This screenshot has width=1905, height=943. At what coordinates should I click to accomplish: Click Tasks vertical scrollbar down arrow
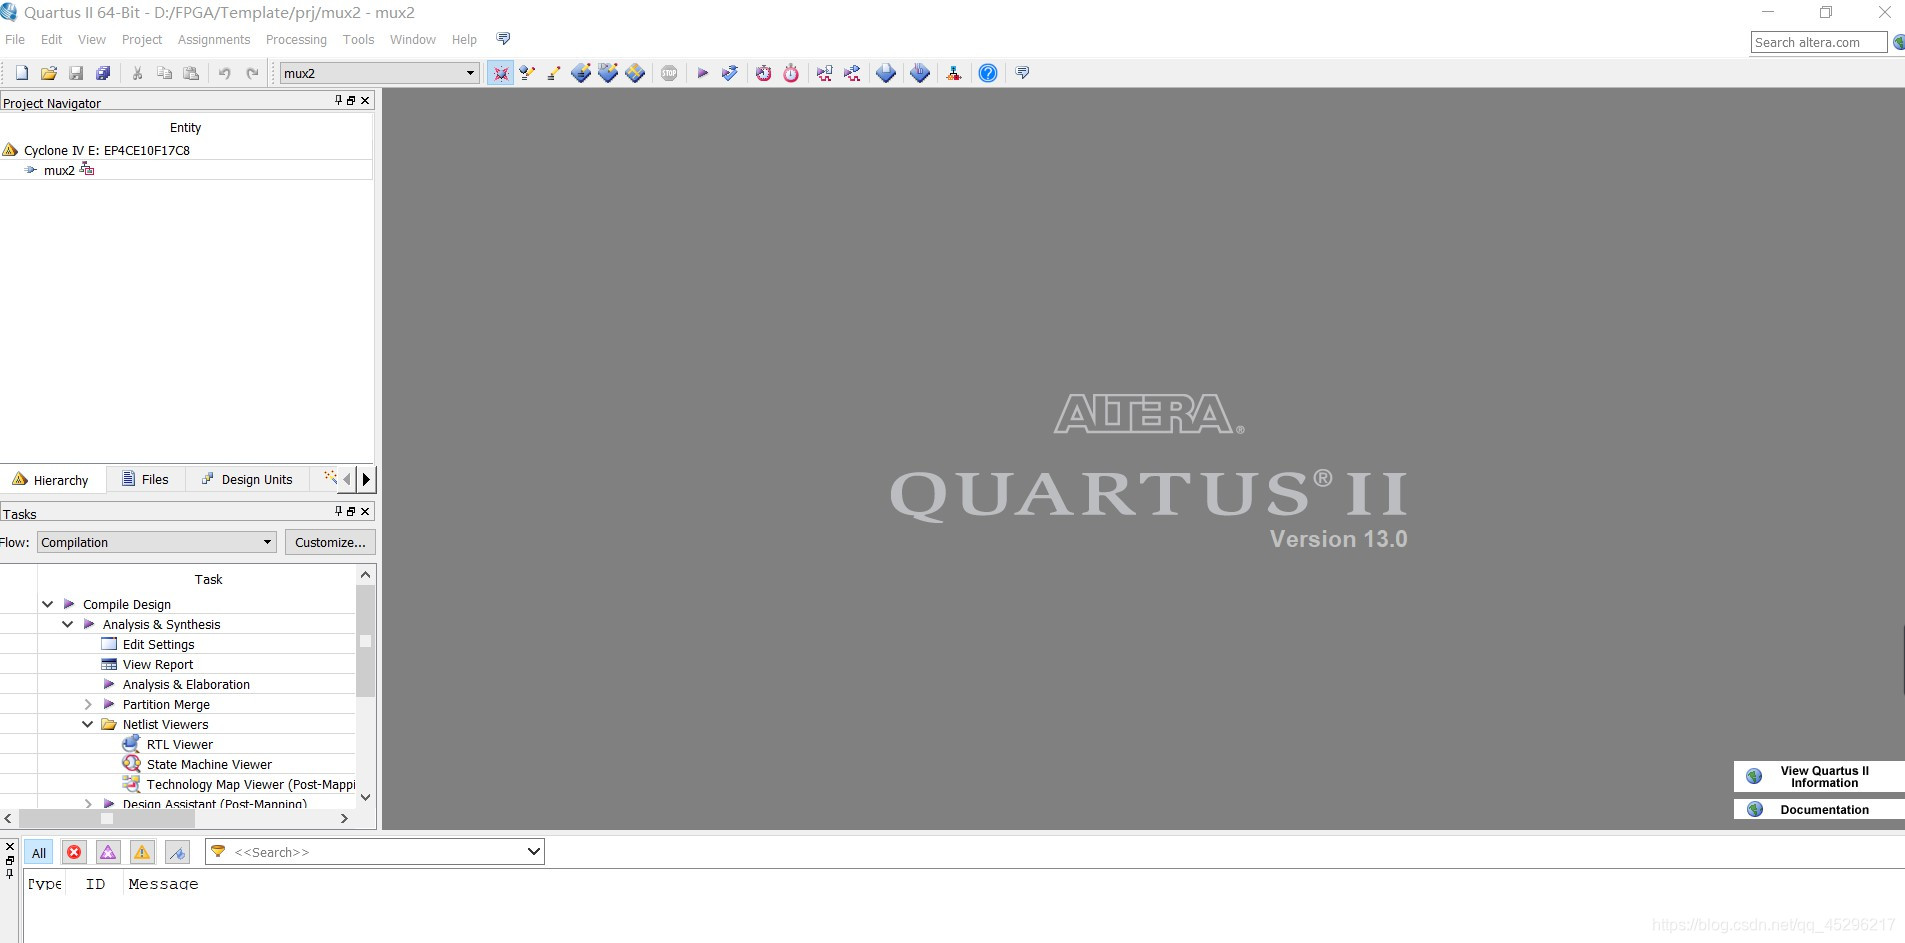365,797
